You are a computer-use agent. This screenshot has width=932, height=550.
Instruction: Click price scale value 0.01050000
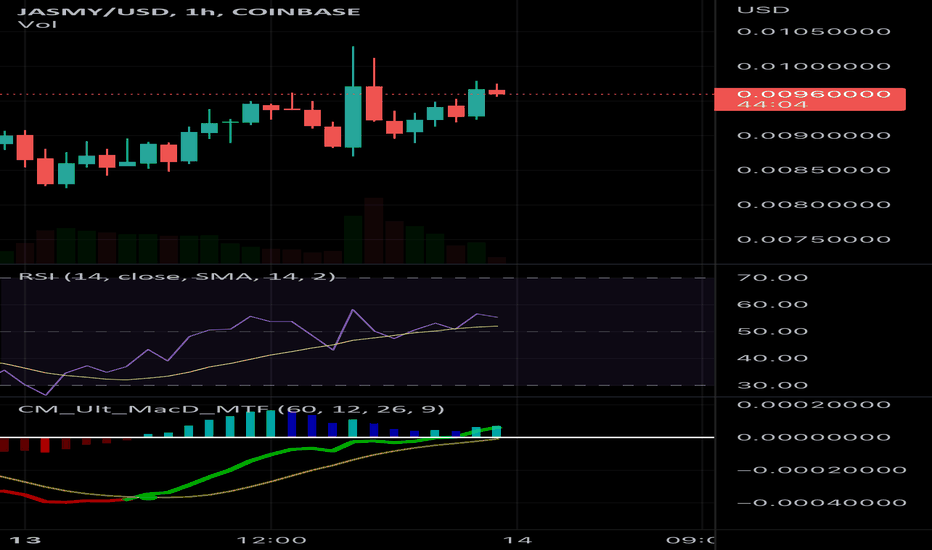coord(814,32)
